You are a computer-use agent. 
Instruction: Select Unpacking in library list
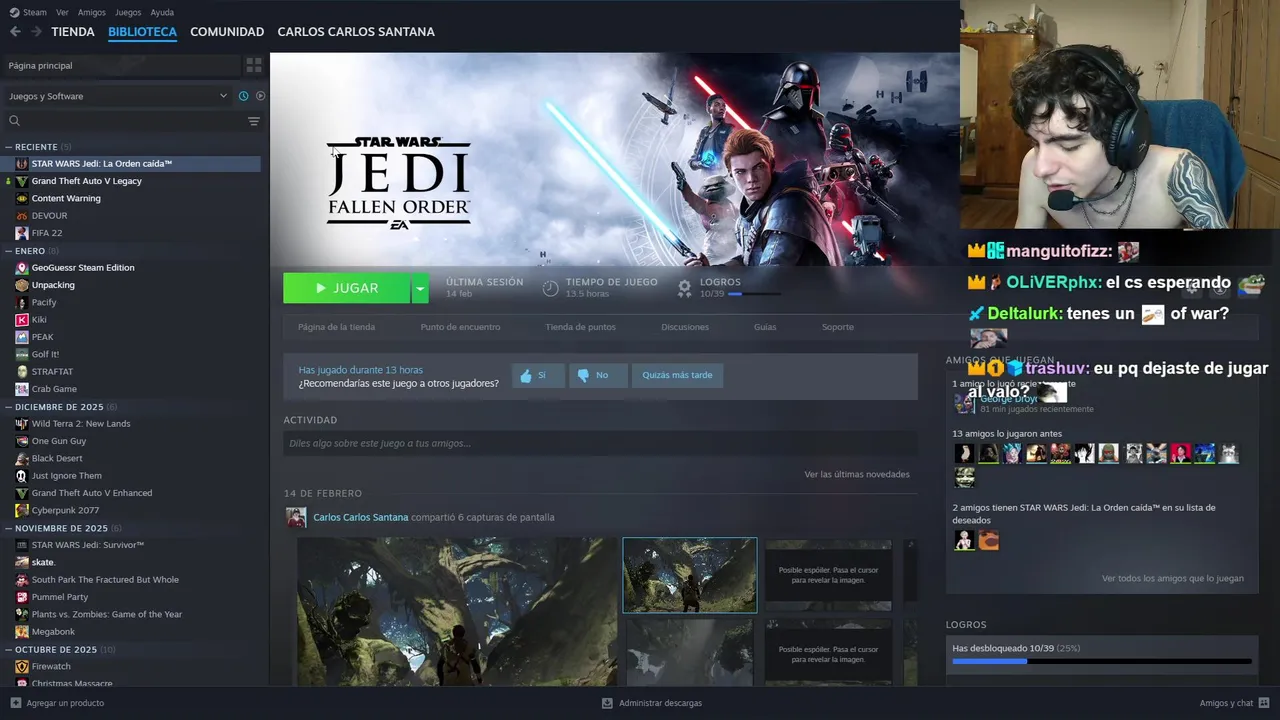click(53, 285)
